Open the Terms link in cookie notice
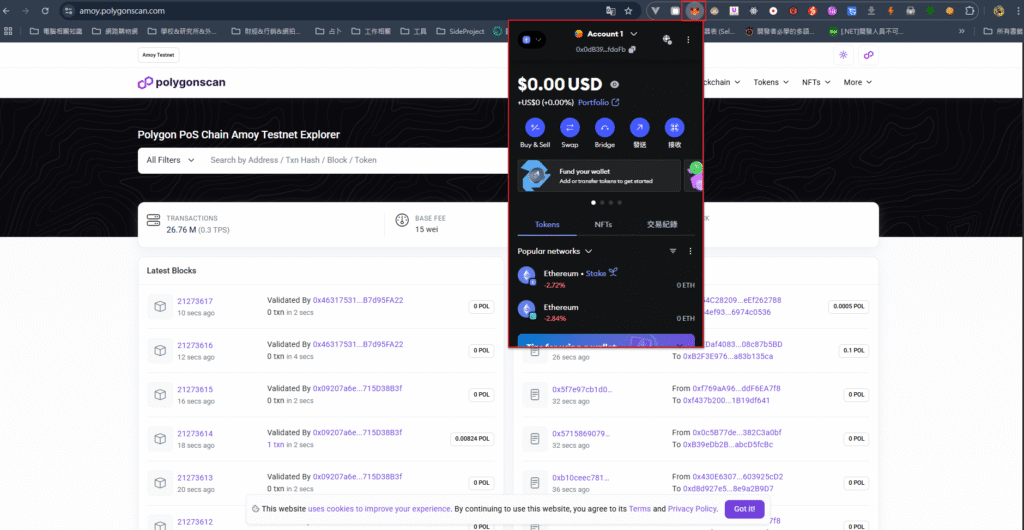The width and height of the screenshot is (1024, 530). 639,509
